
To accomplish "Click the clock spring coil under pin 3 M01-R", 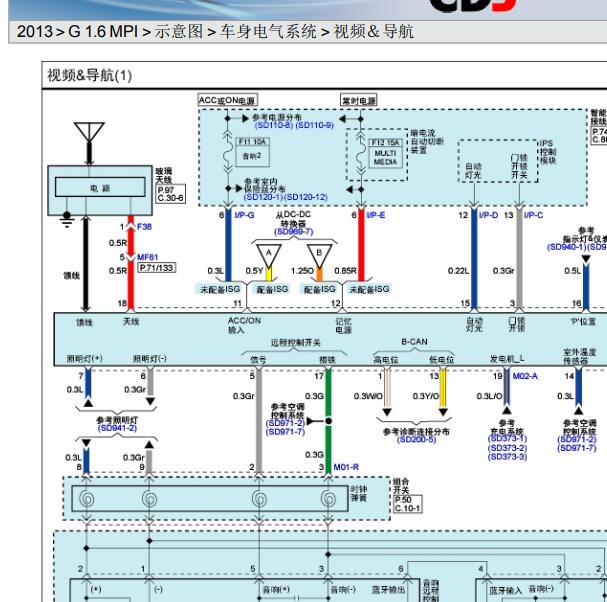I will [328, 499].
